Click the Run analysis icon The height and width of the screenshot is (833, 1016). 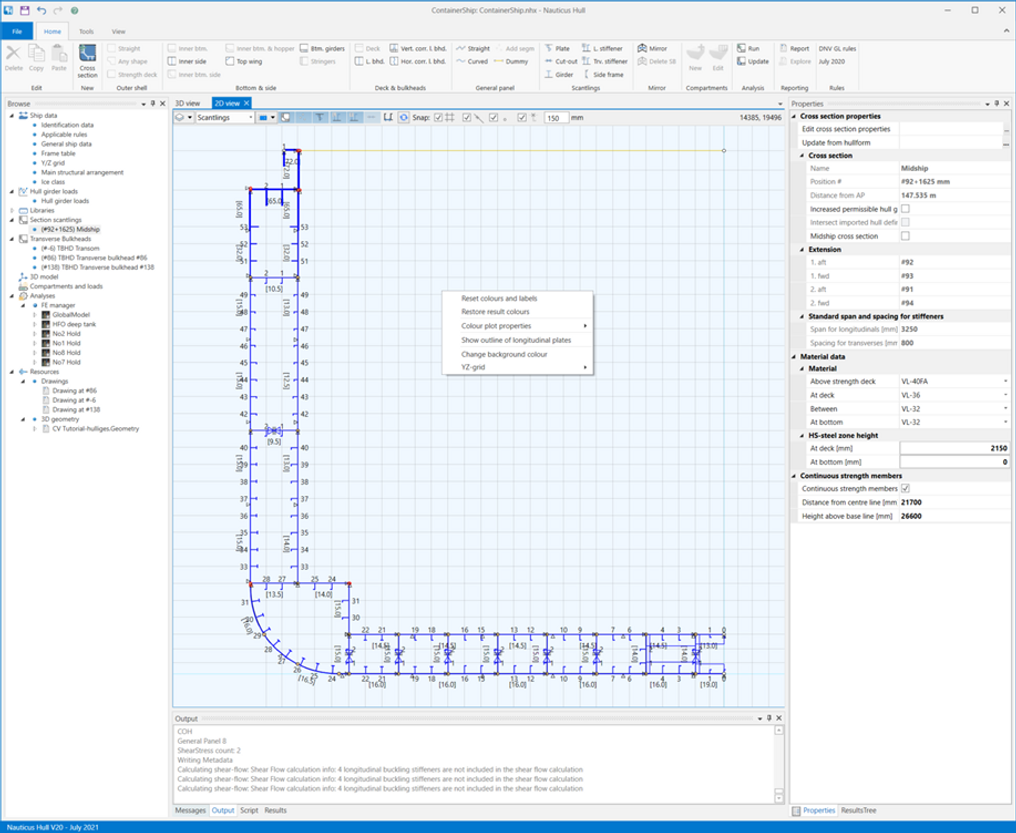pyautogui.click(x=740, y=47)
